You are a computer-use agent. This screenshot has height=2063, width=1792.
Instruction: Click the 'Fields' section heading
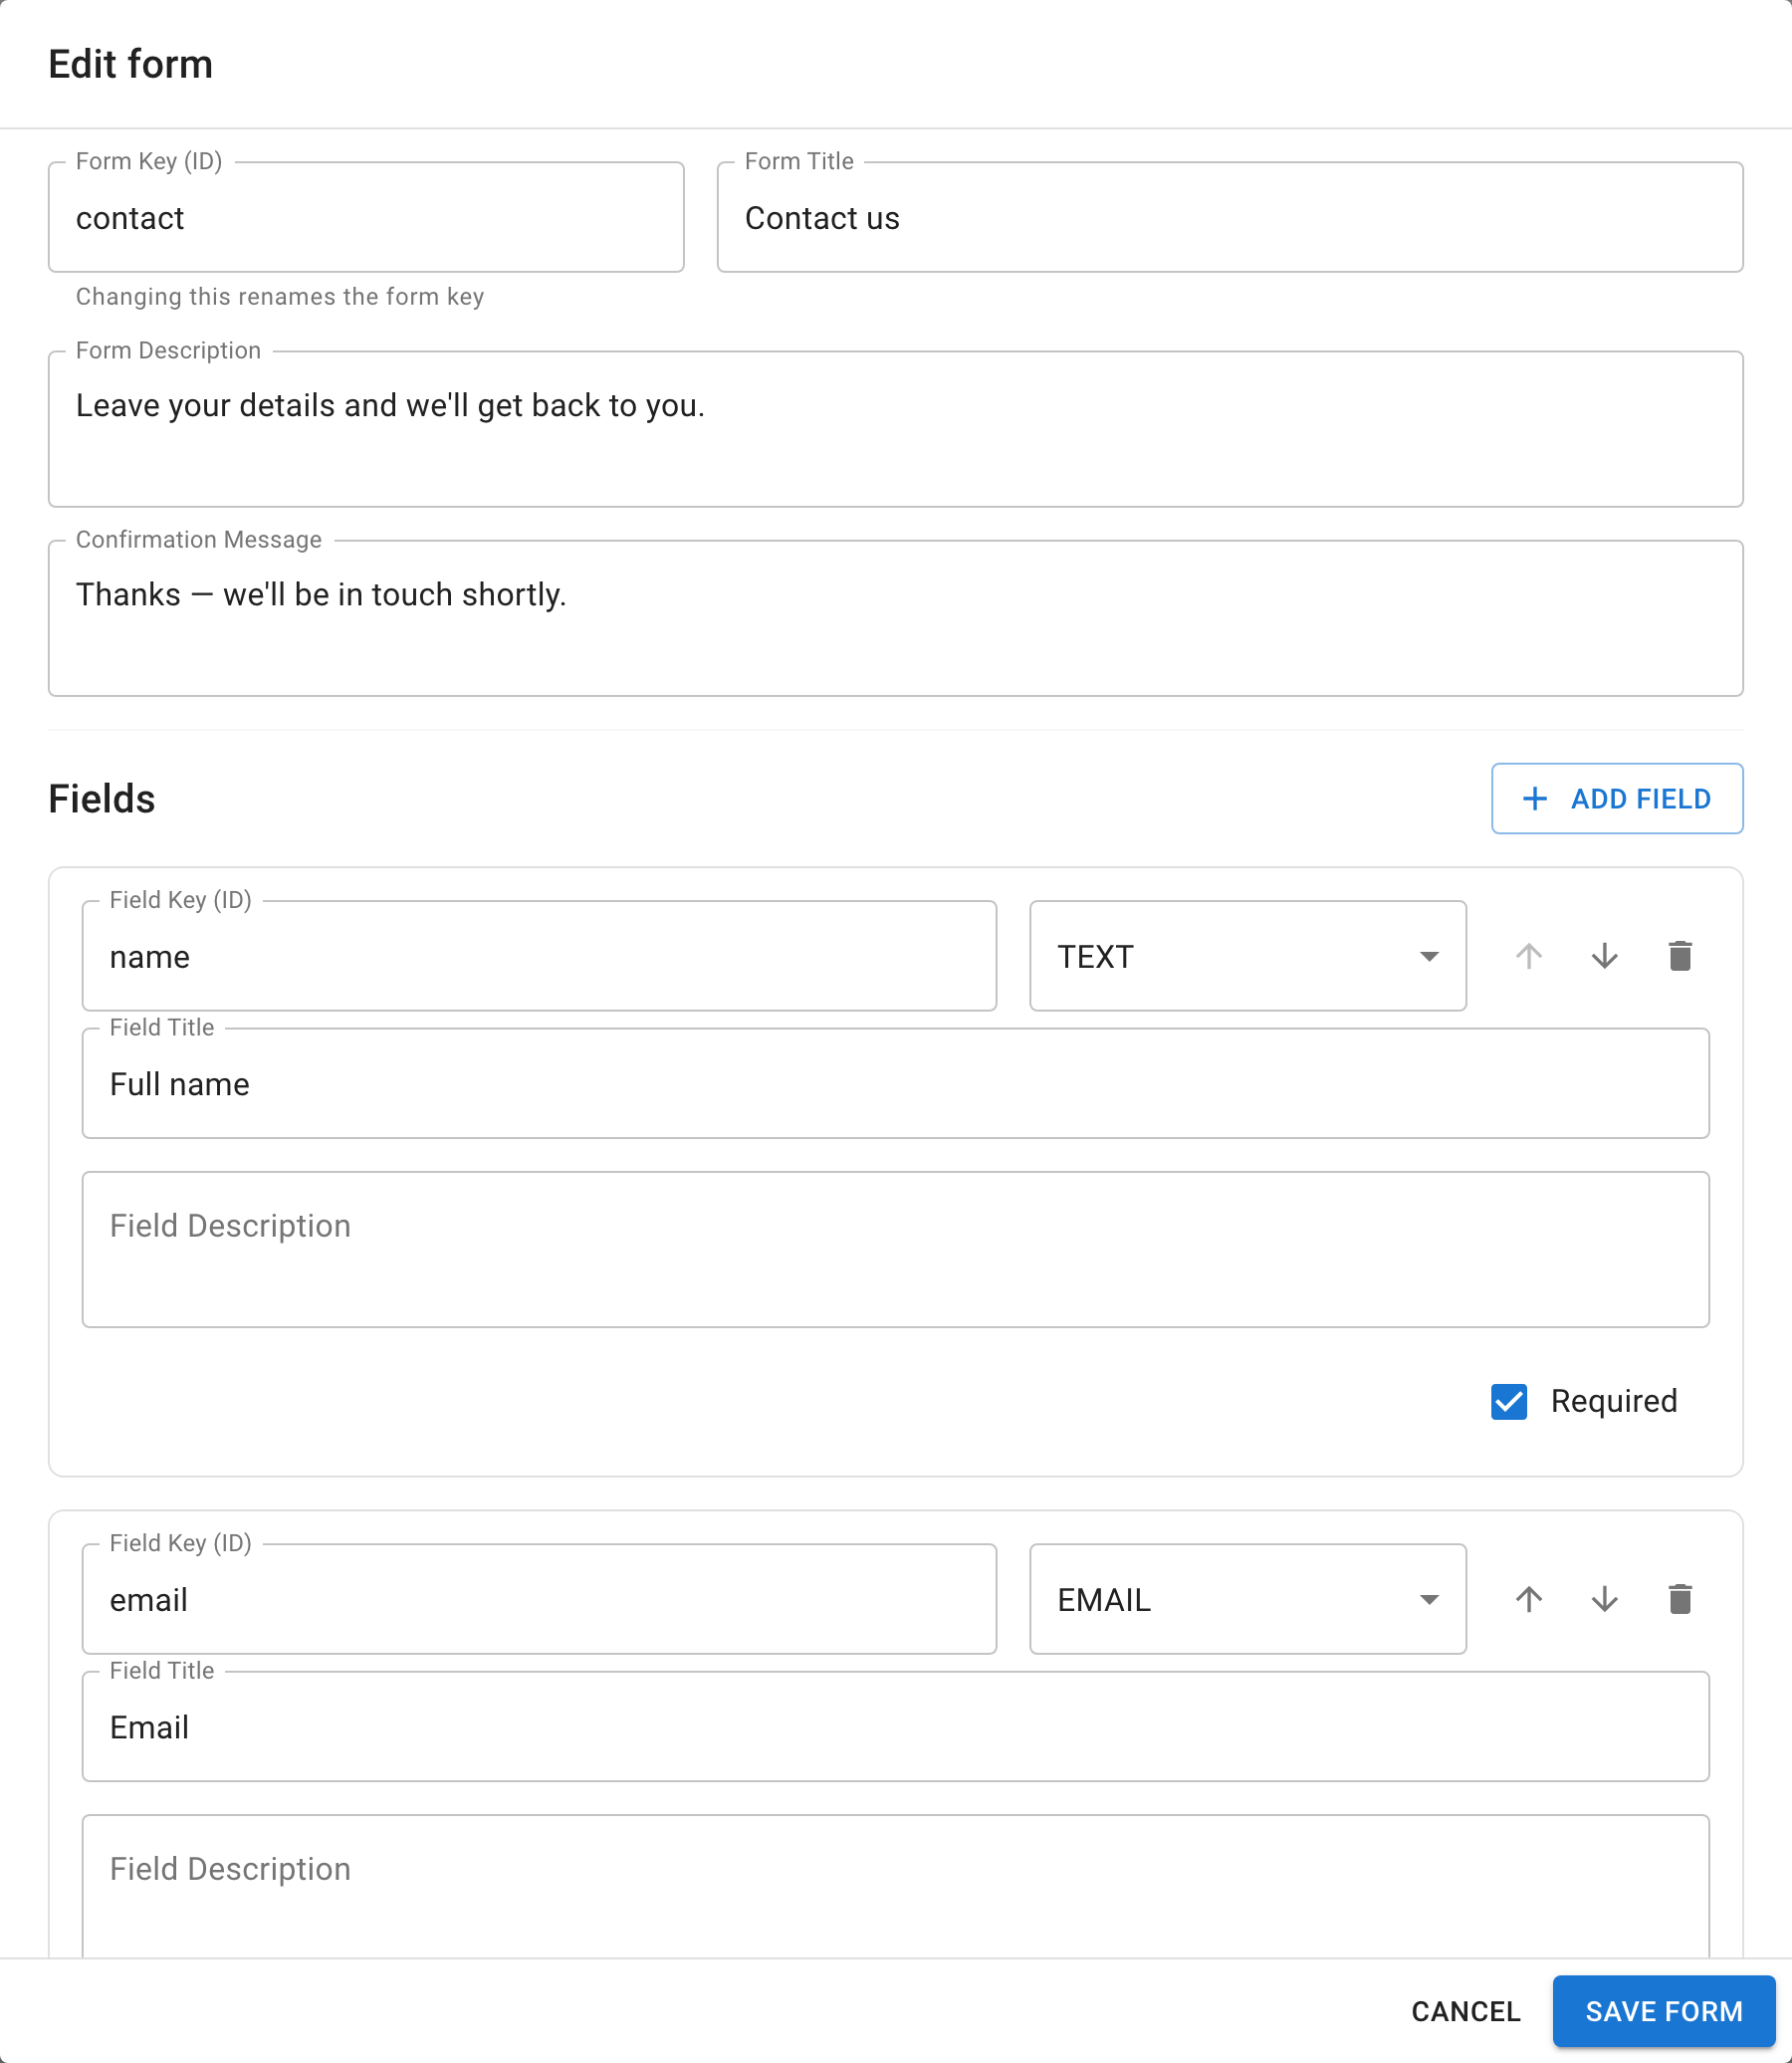click(x=102, y=799)
